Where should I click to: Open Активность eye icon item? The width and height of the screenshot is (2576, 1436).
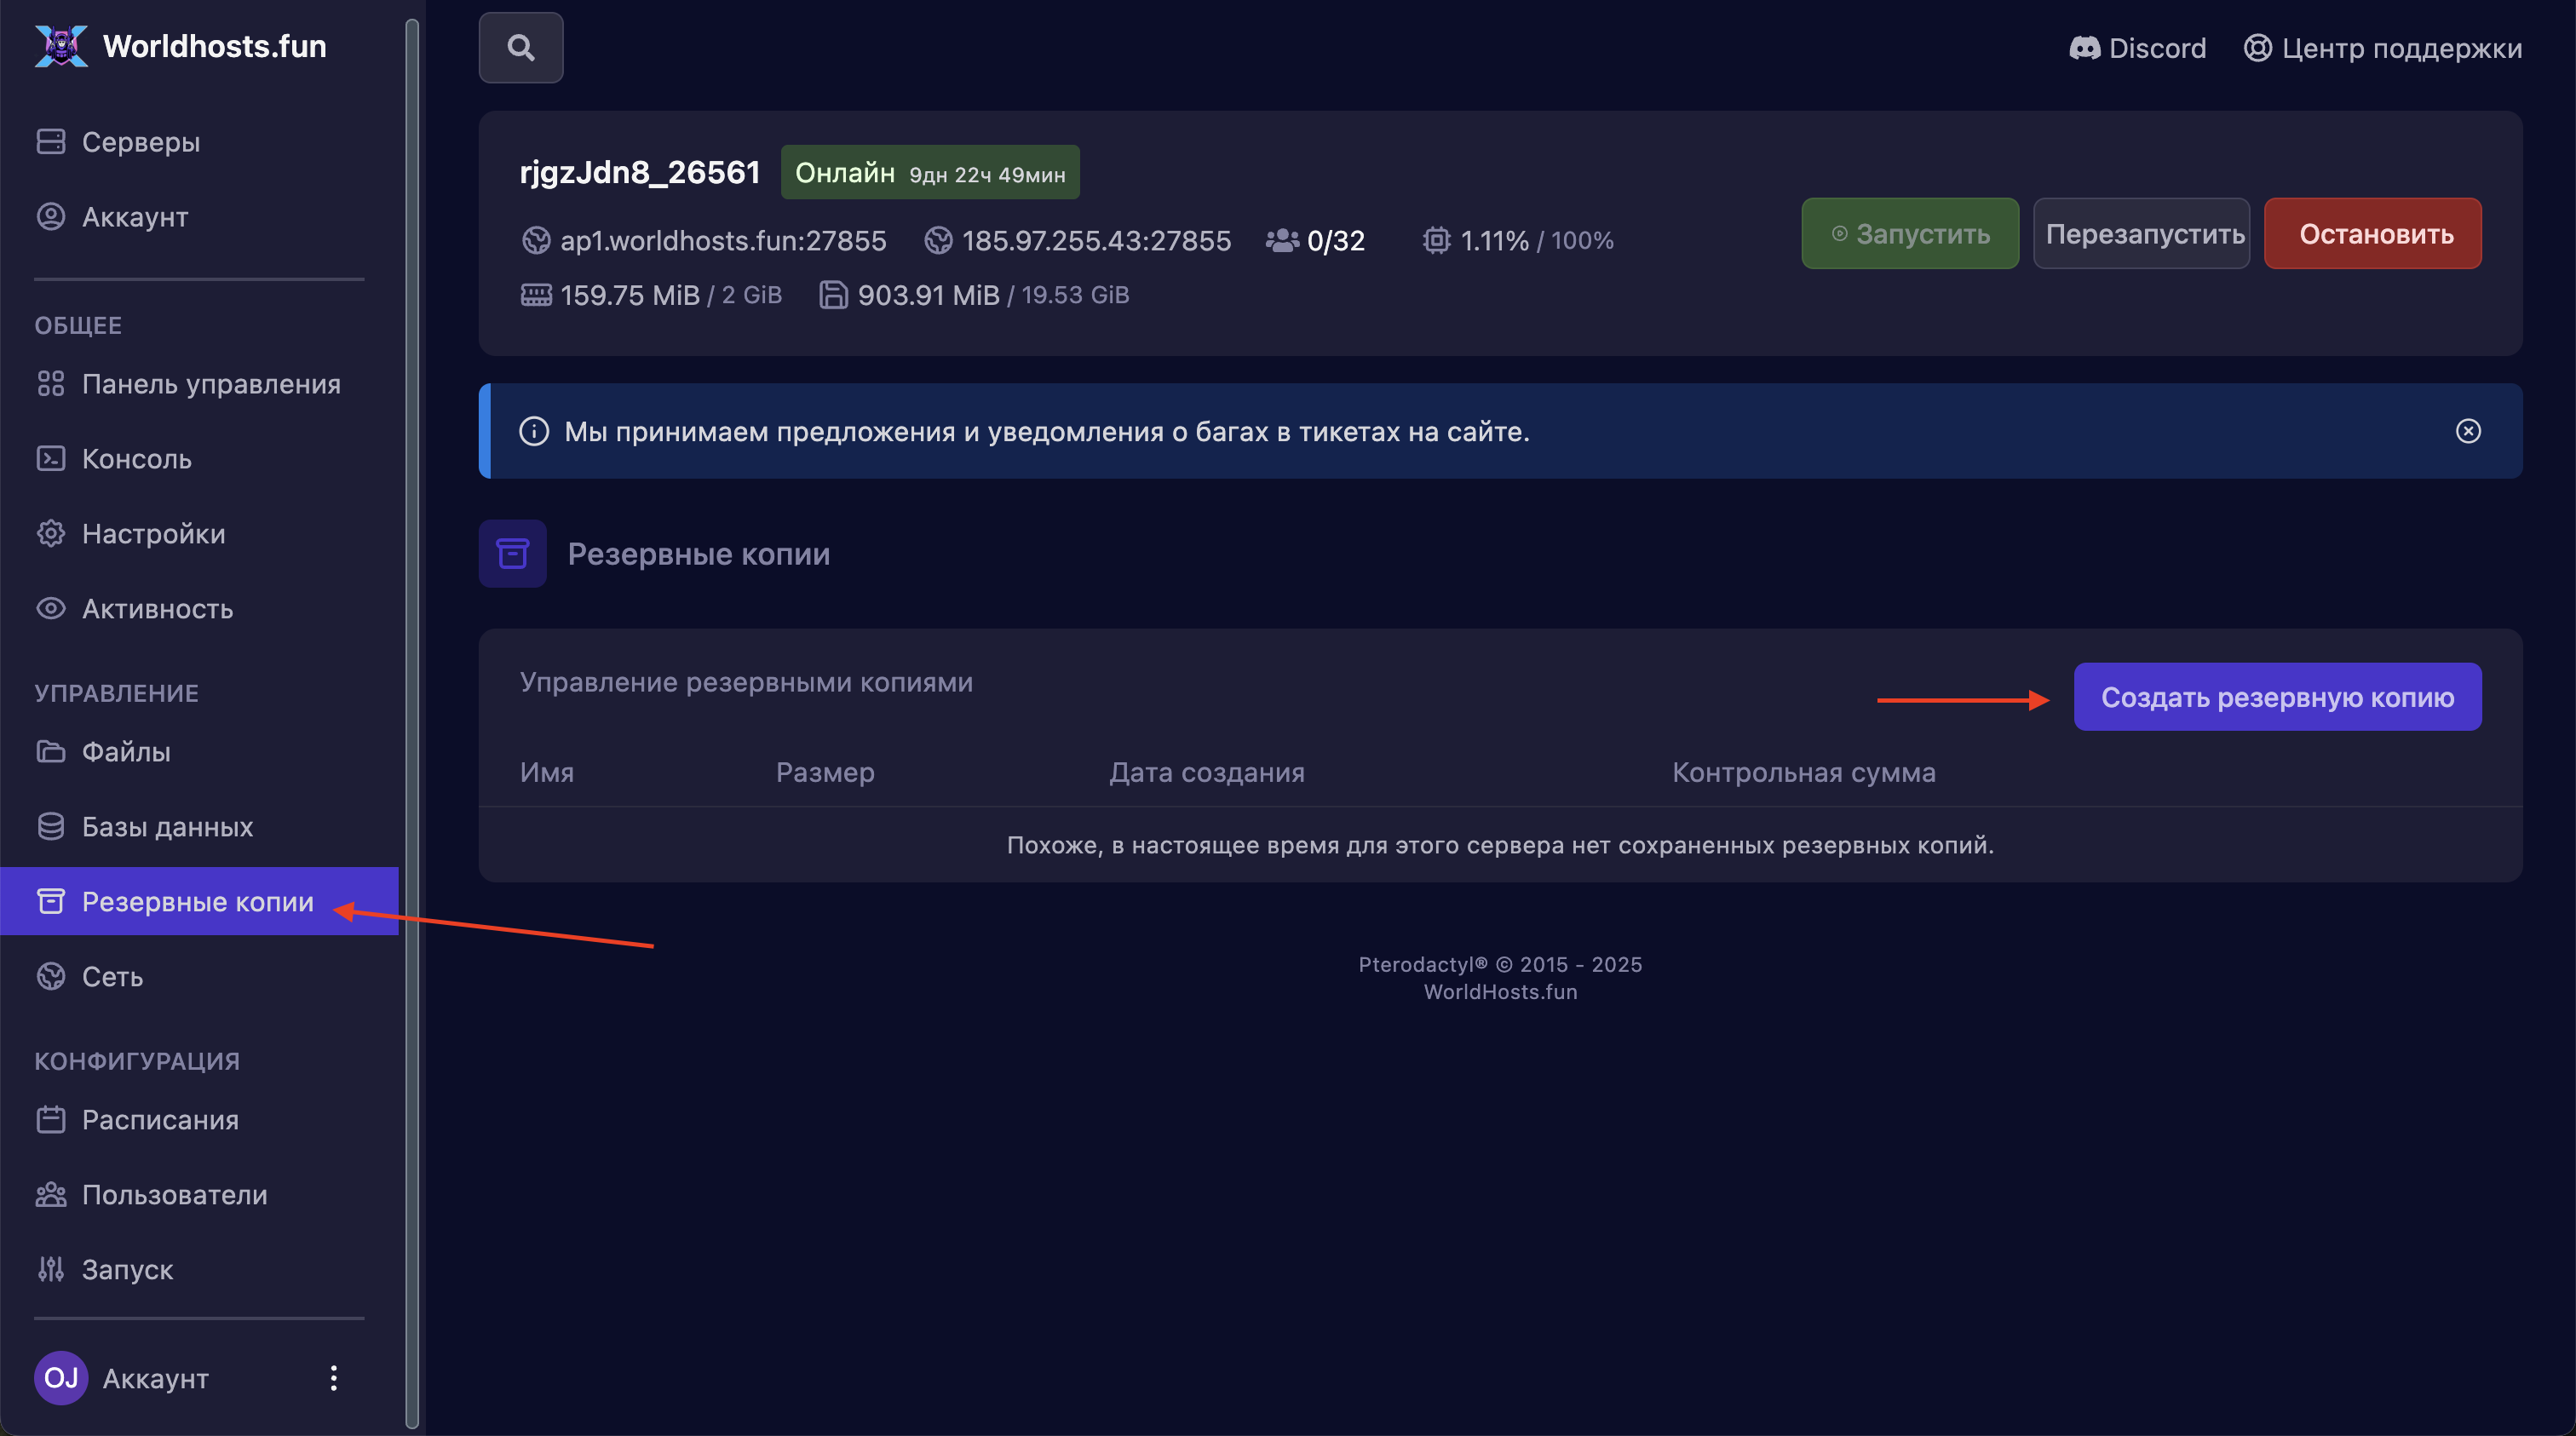(x=157, y=609)
